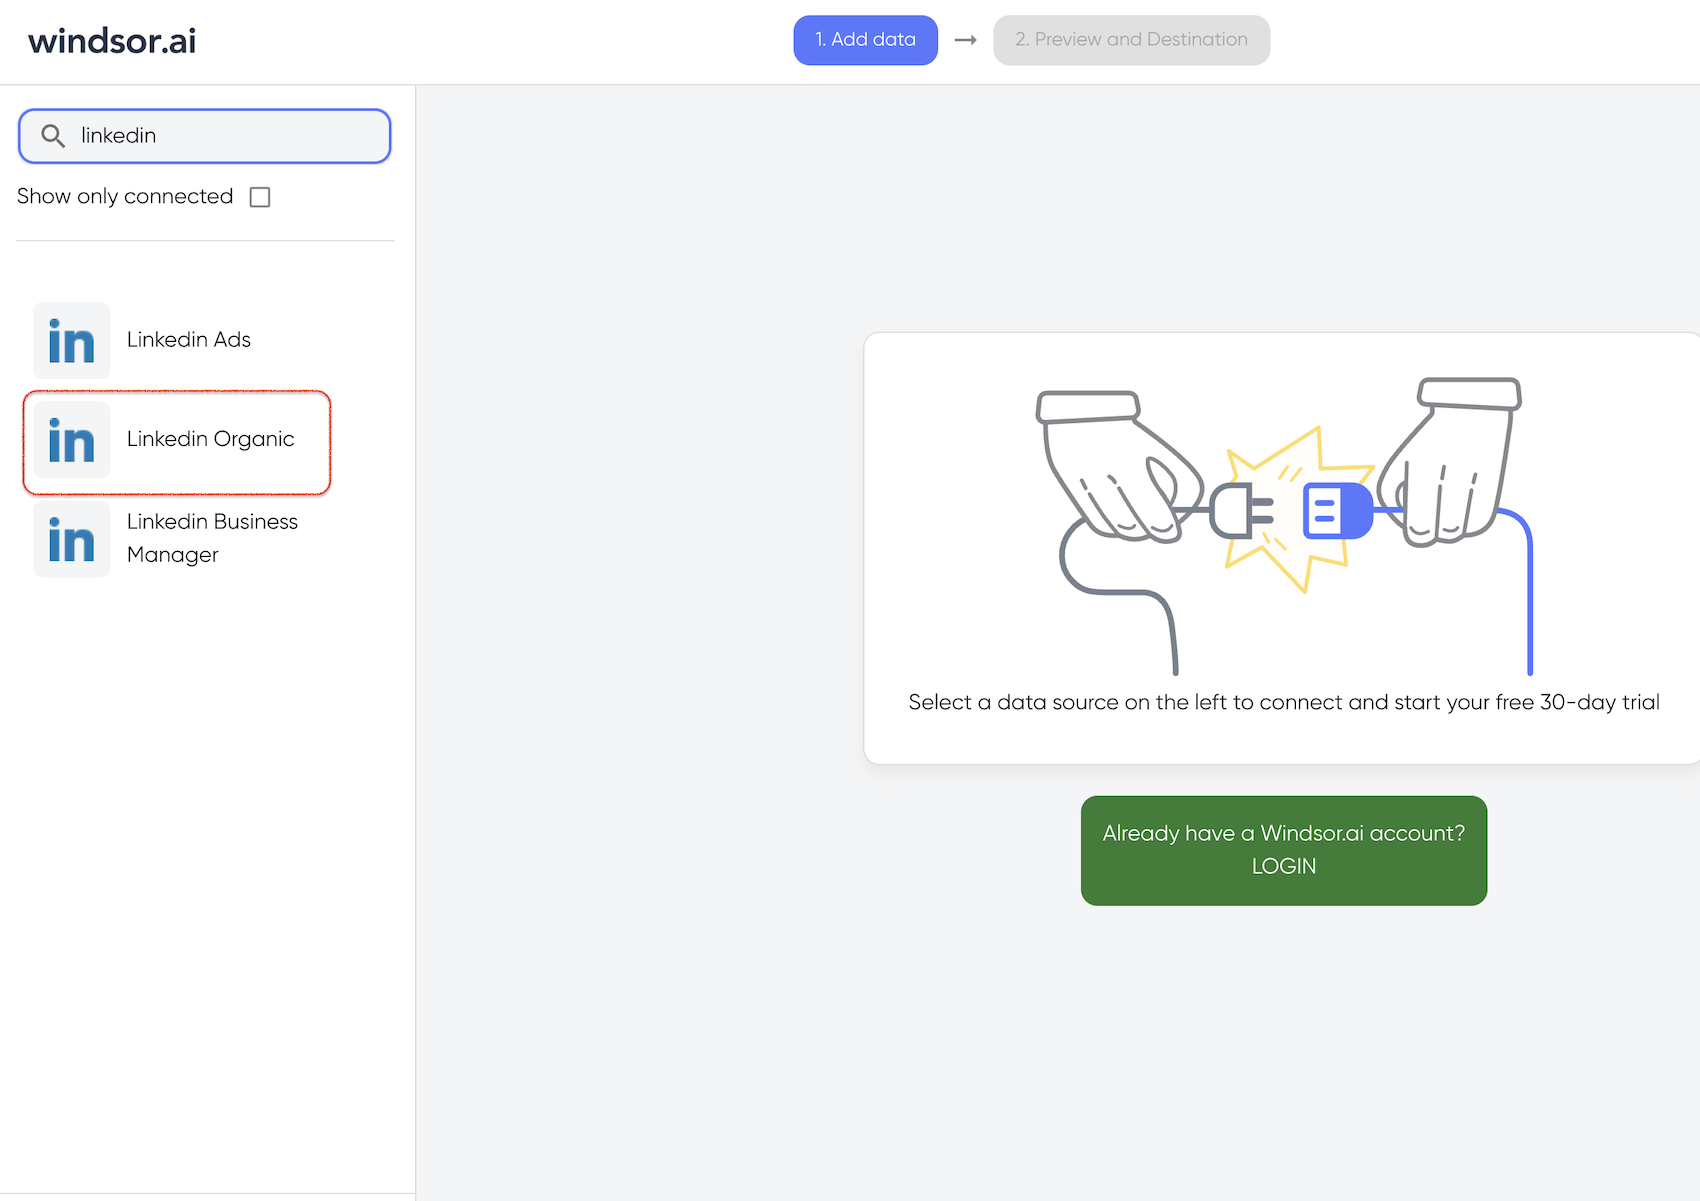Click the Show only connected label

[x=125, y=196]
